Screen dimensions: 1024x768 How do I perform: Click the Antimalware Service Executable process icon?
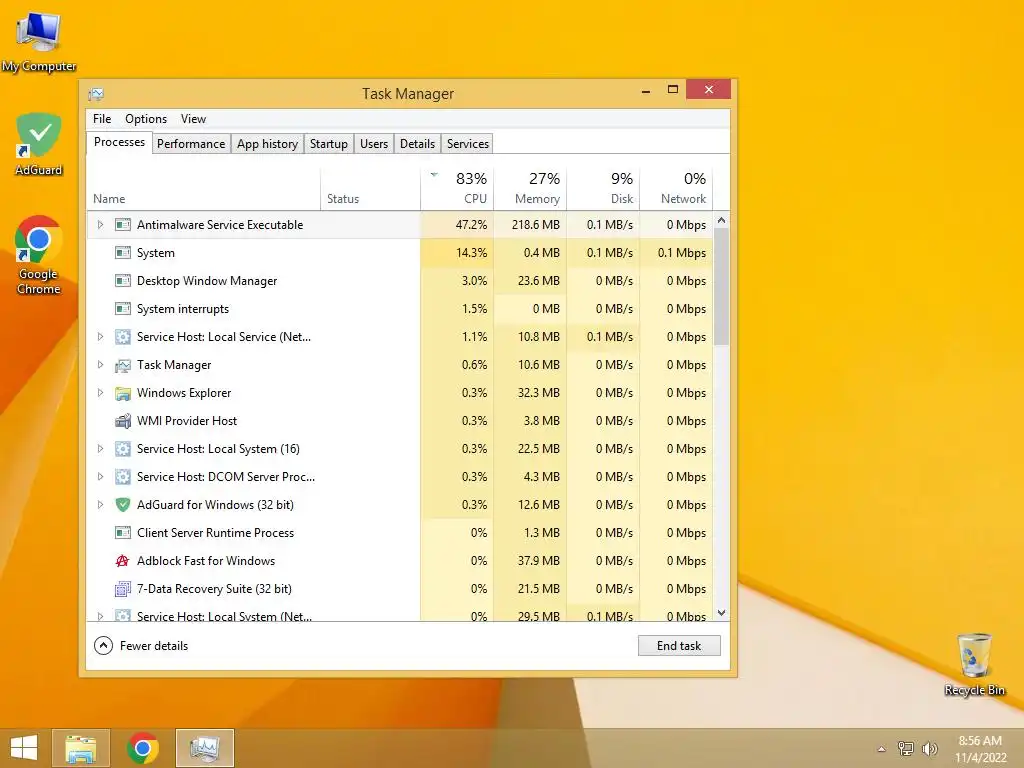(123, 225)
